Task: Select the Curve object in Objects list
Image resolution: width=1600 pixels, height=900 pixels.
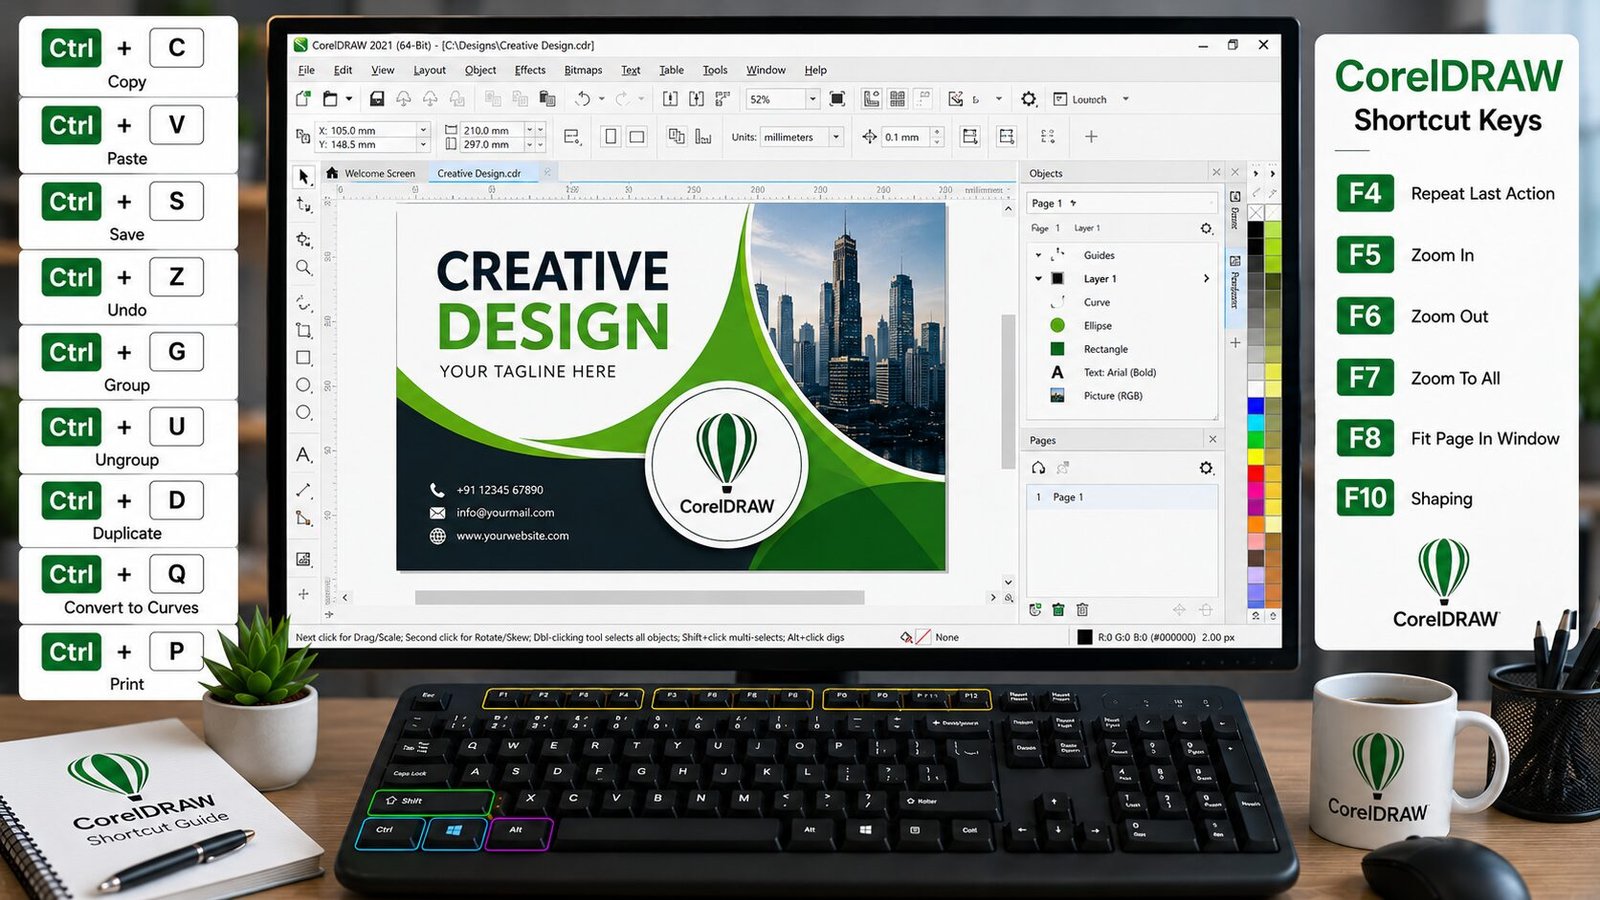Action: click(1096, 302)
